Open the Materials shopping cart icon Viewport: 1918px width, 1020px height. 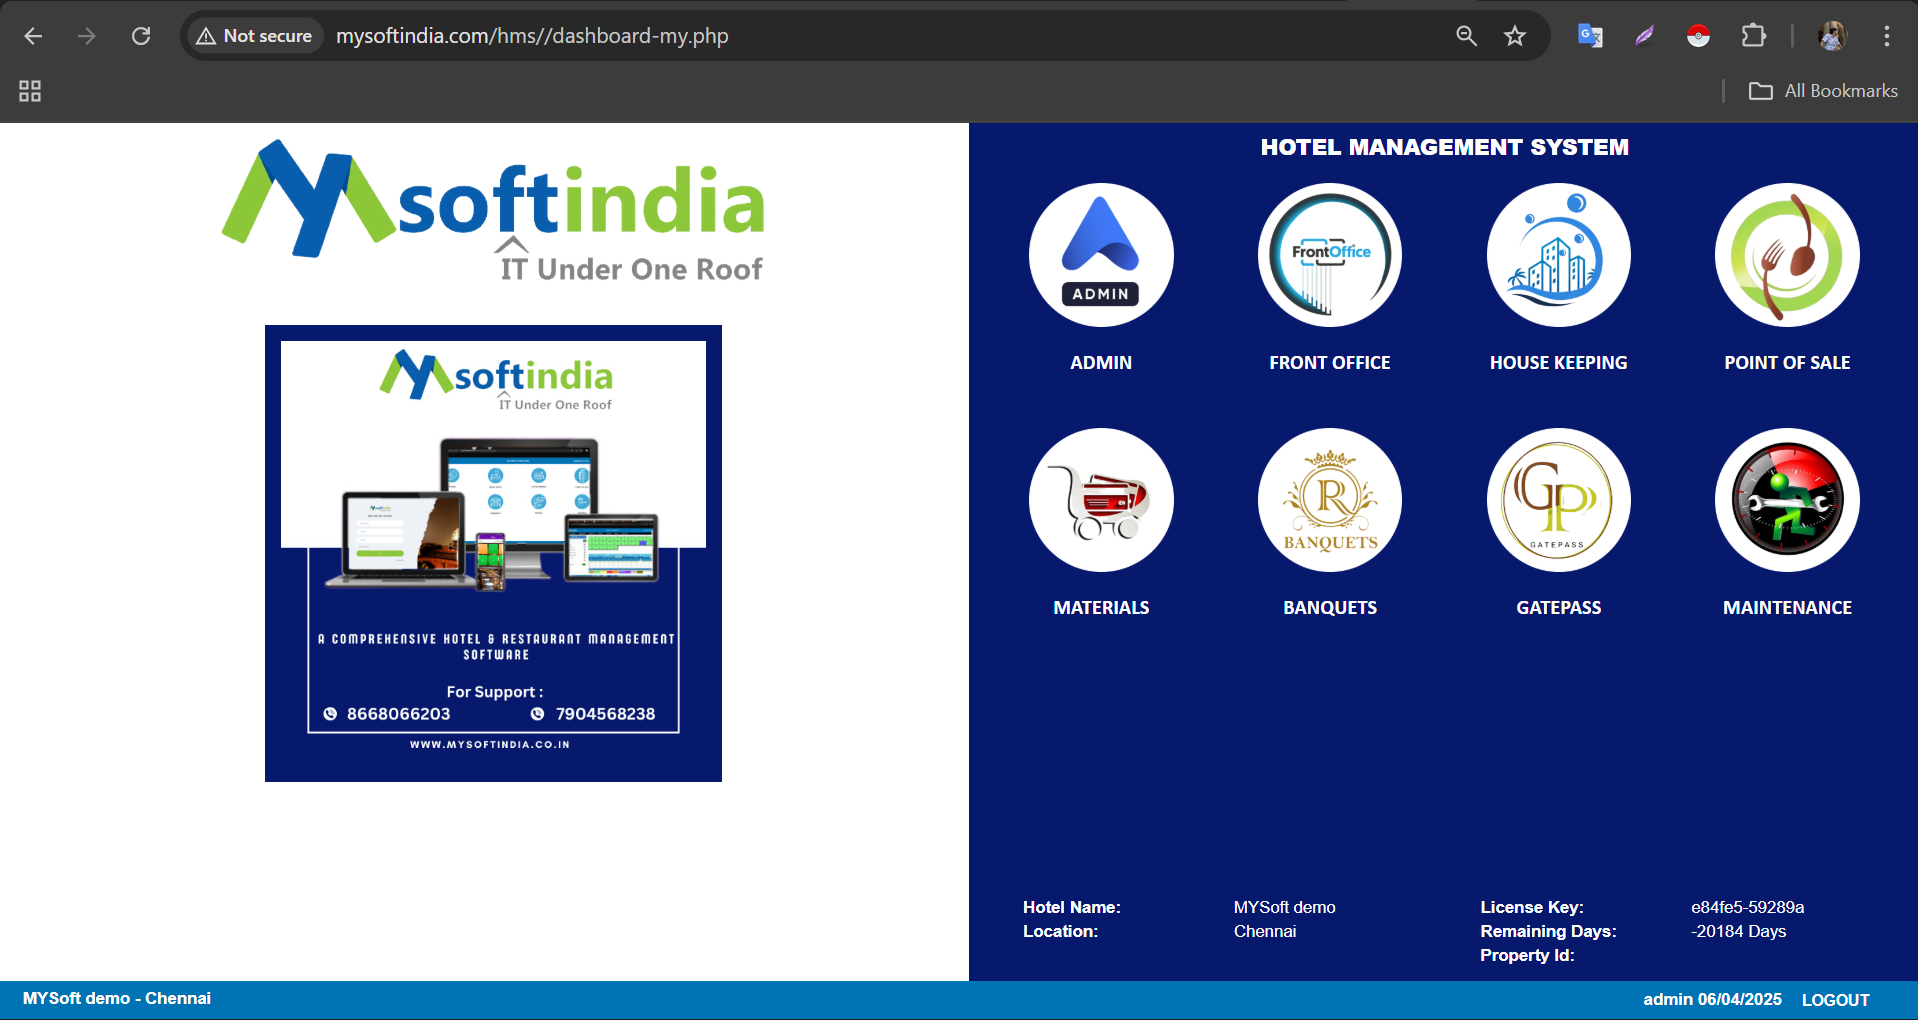pos(1101,500)
